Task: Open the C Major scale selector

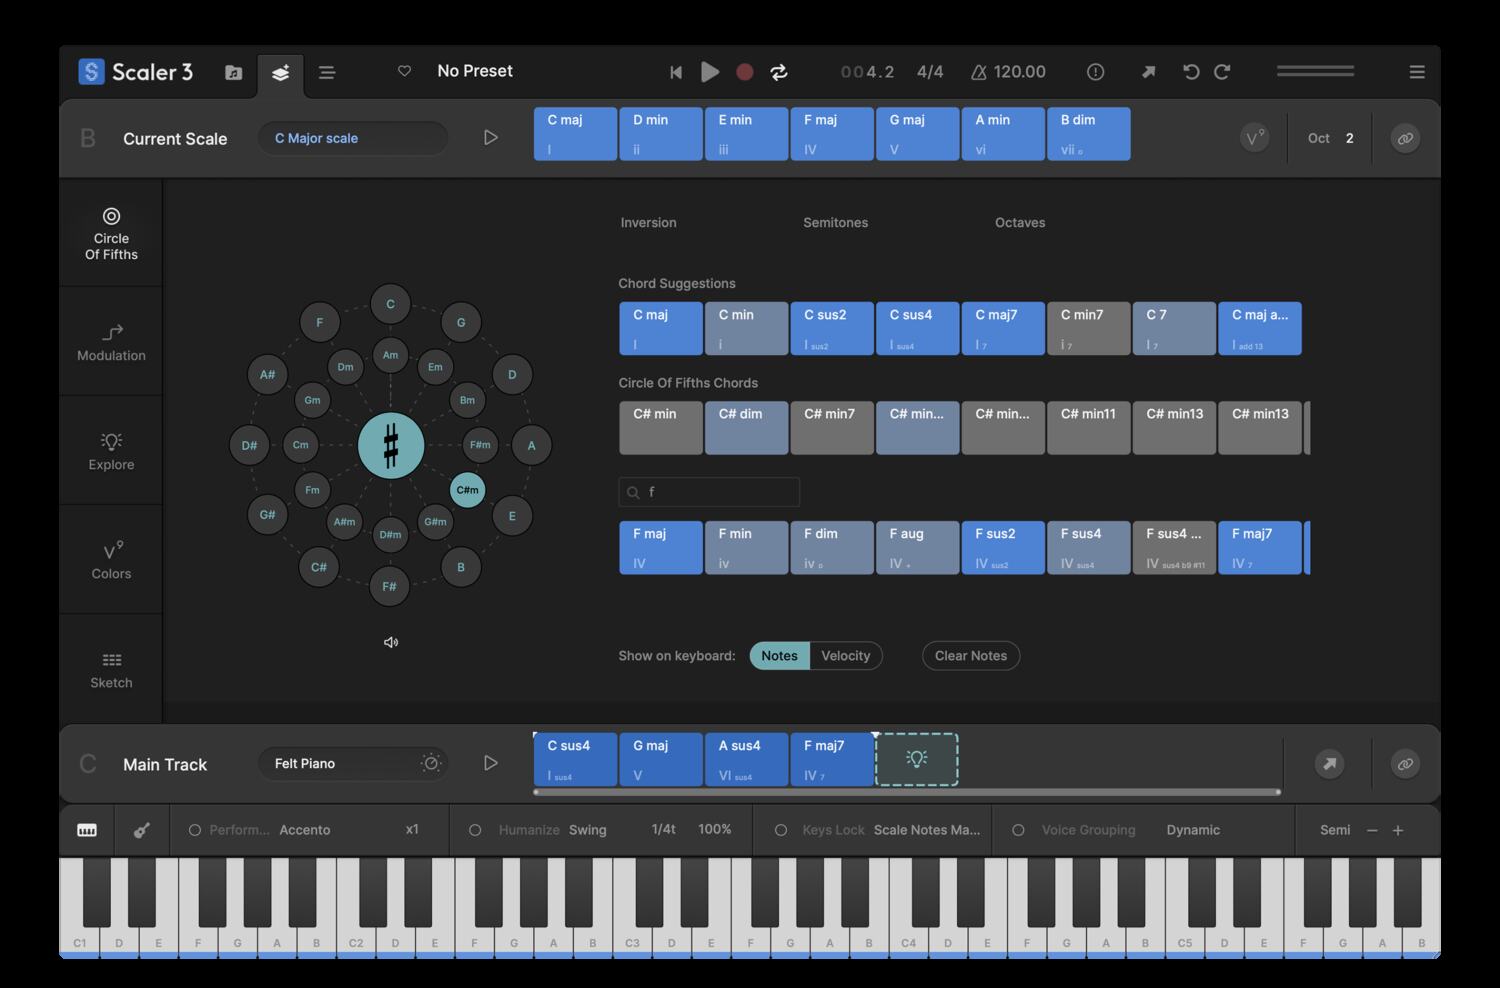Action: tap(352, 138)
